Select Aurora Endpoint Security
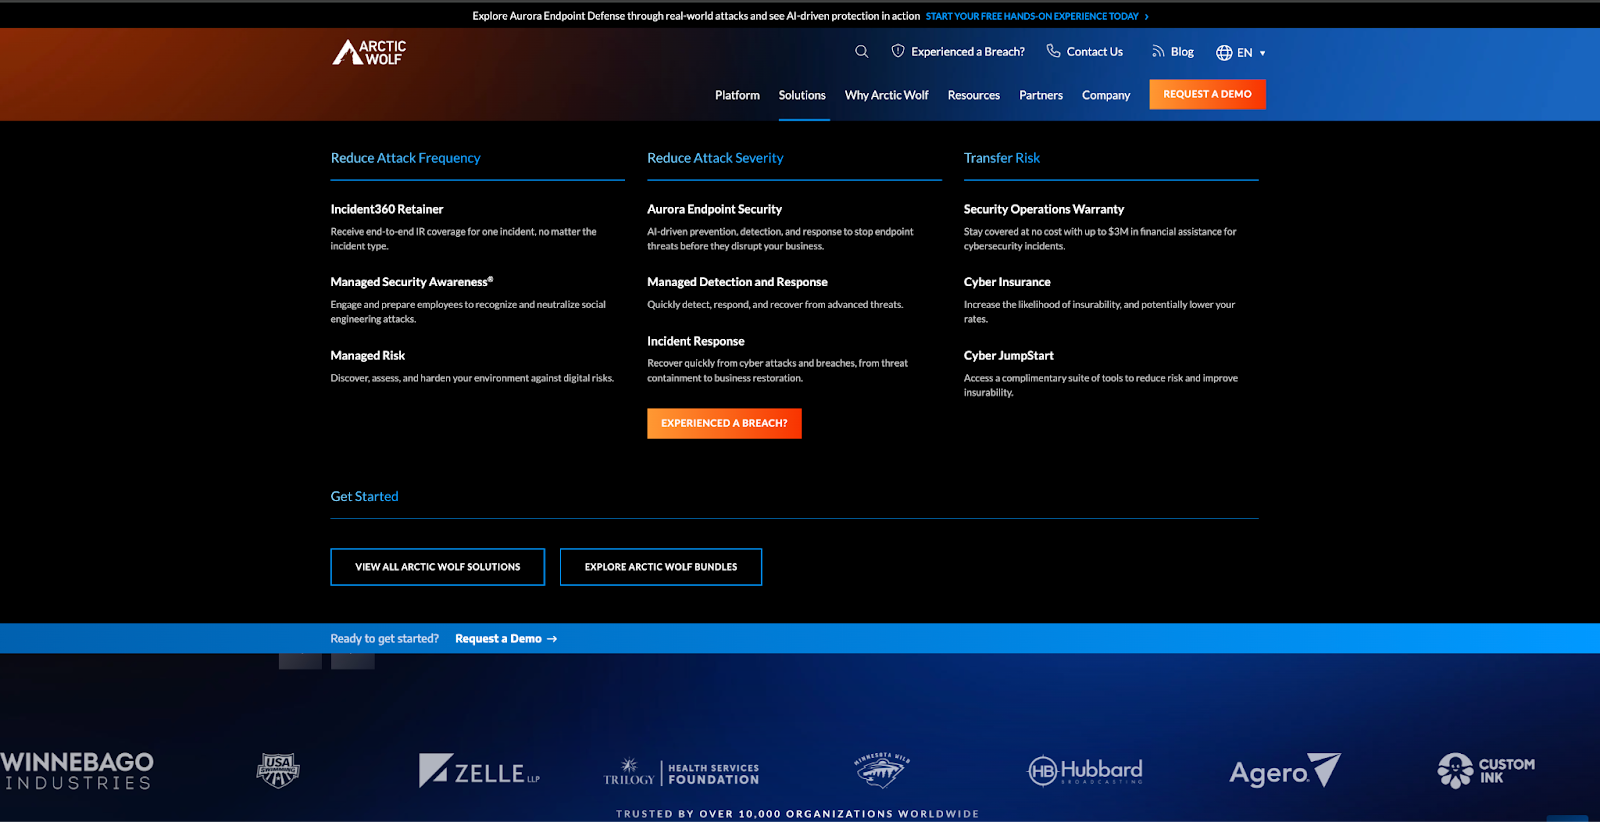This screenshot has width=1600, height=822. click(714, 209)
